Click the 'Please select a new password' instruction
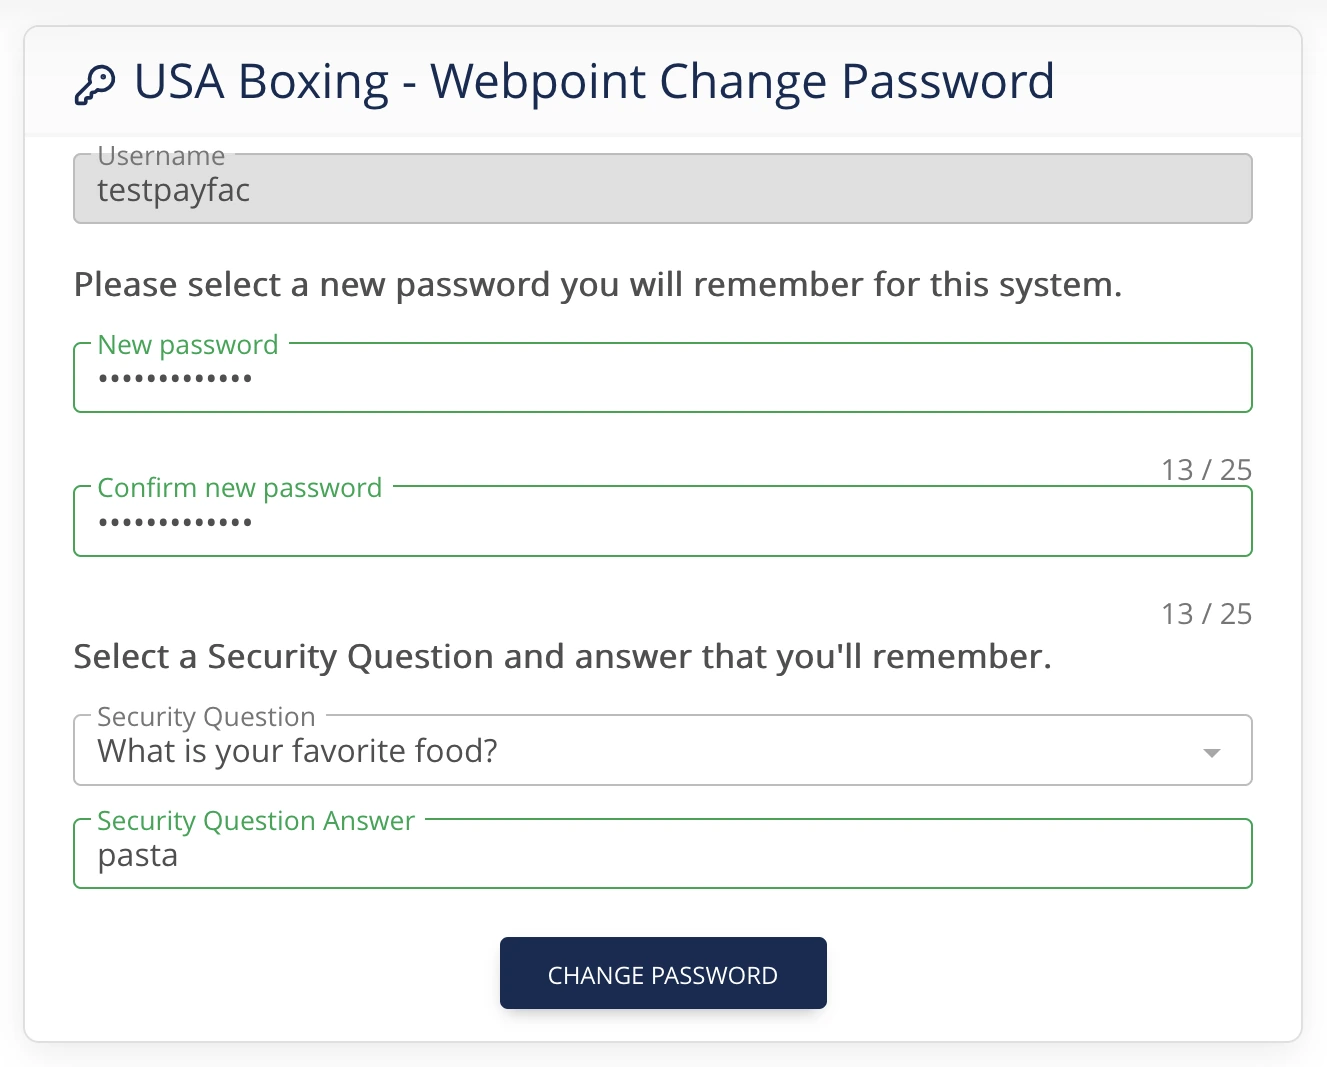Viewport: 1327px width, 1067px height. pos(598,285)
